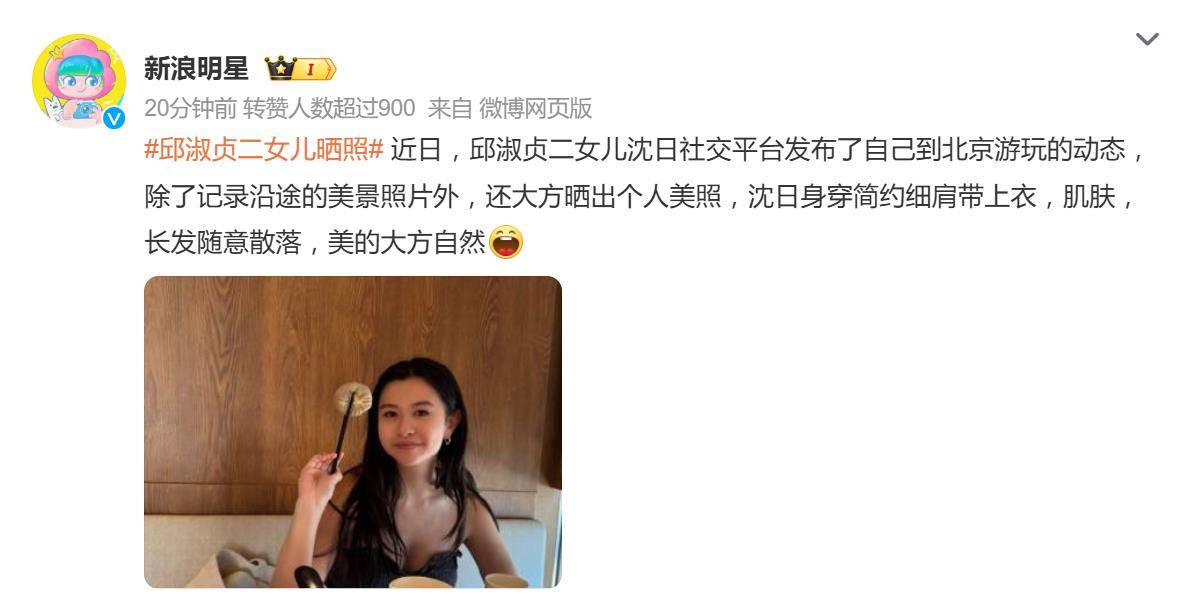Screen dimensions: 1189x615
Task: Expand the post options chevron menu
Action: (1147, 39)
